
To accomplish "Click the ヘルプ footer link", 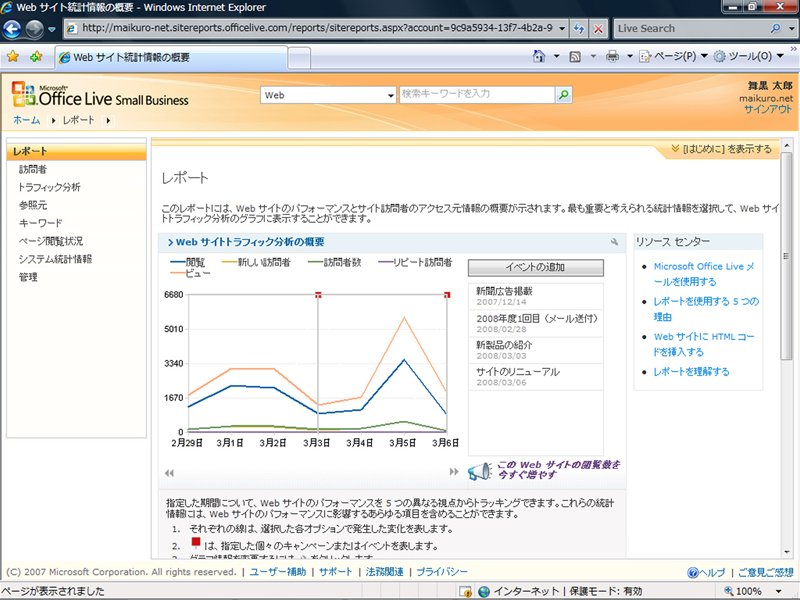I will (x=707, y=572).
